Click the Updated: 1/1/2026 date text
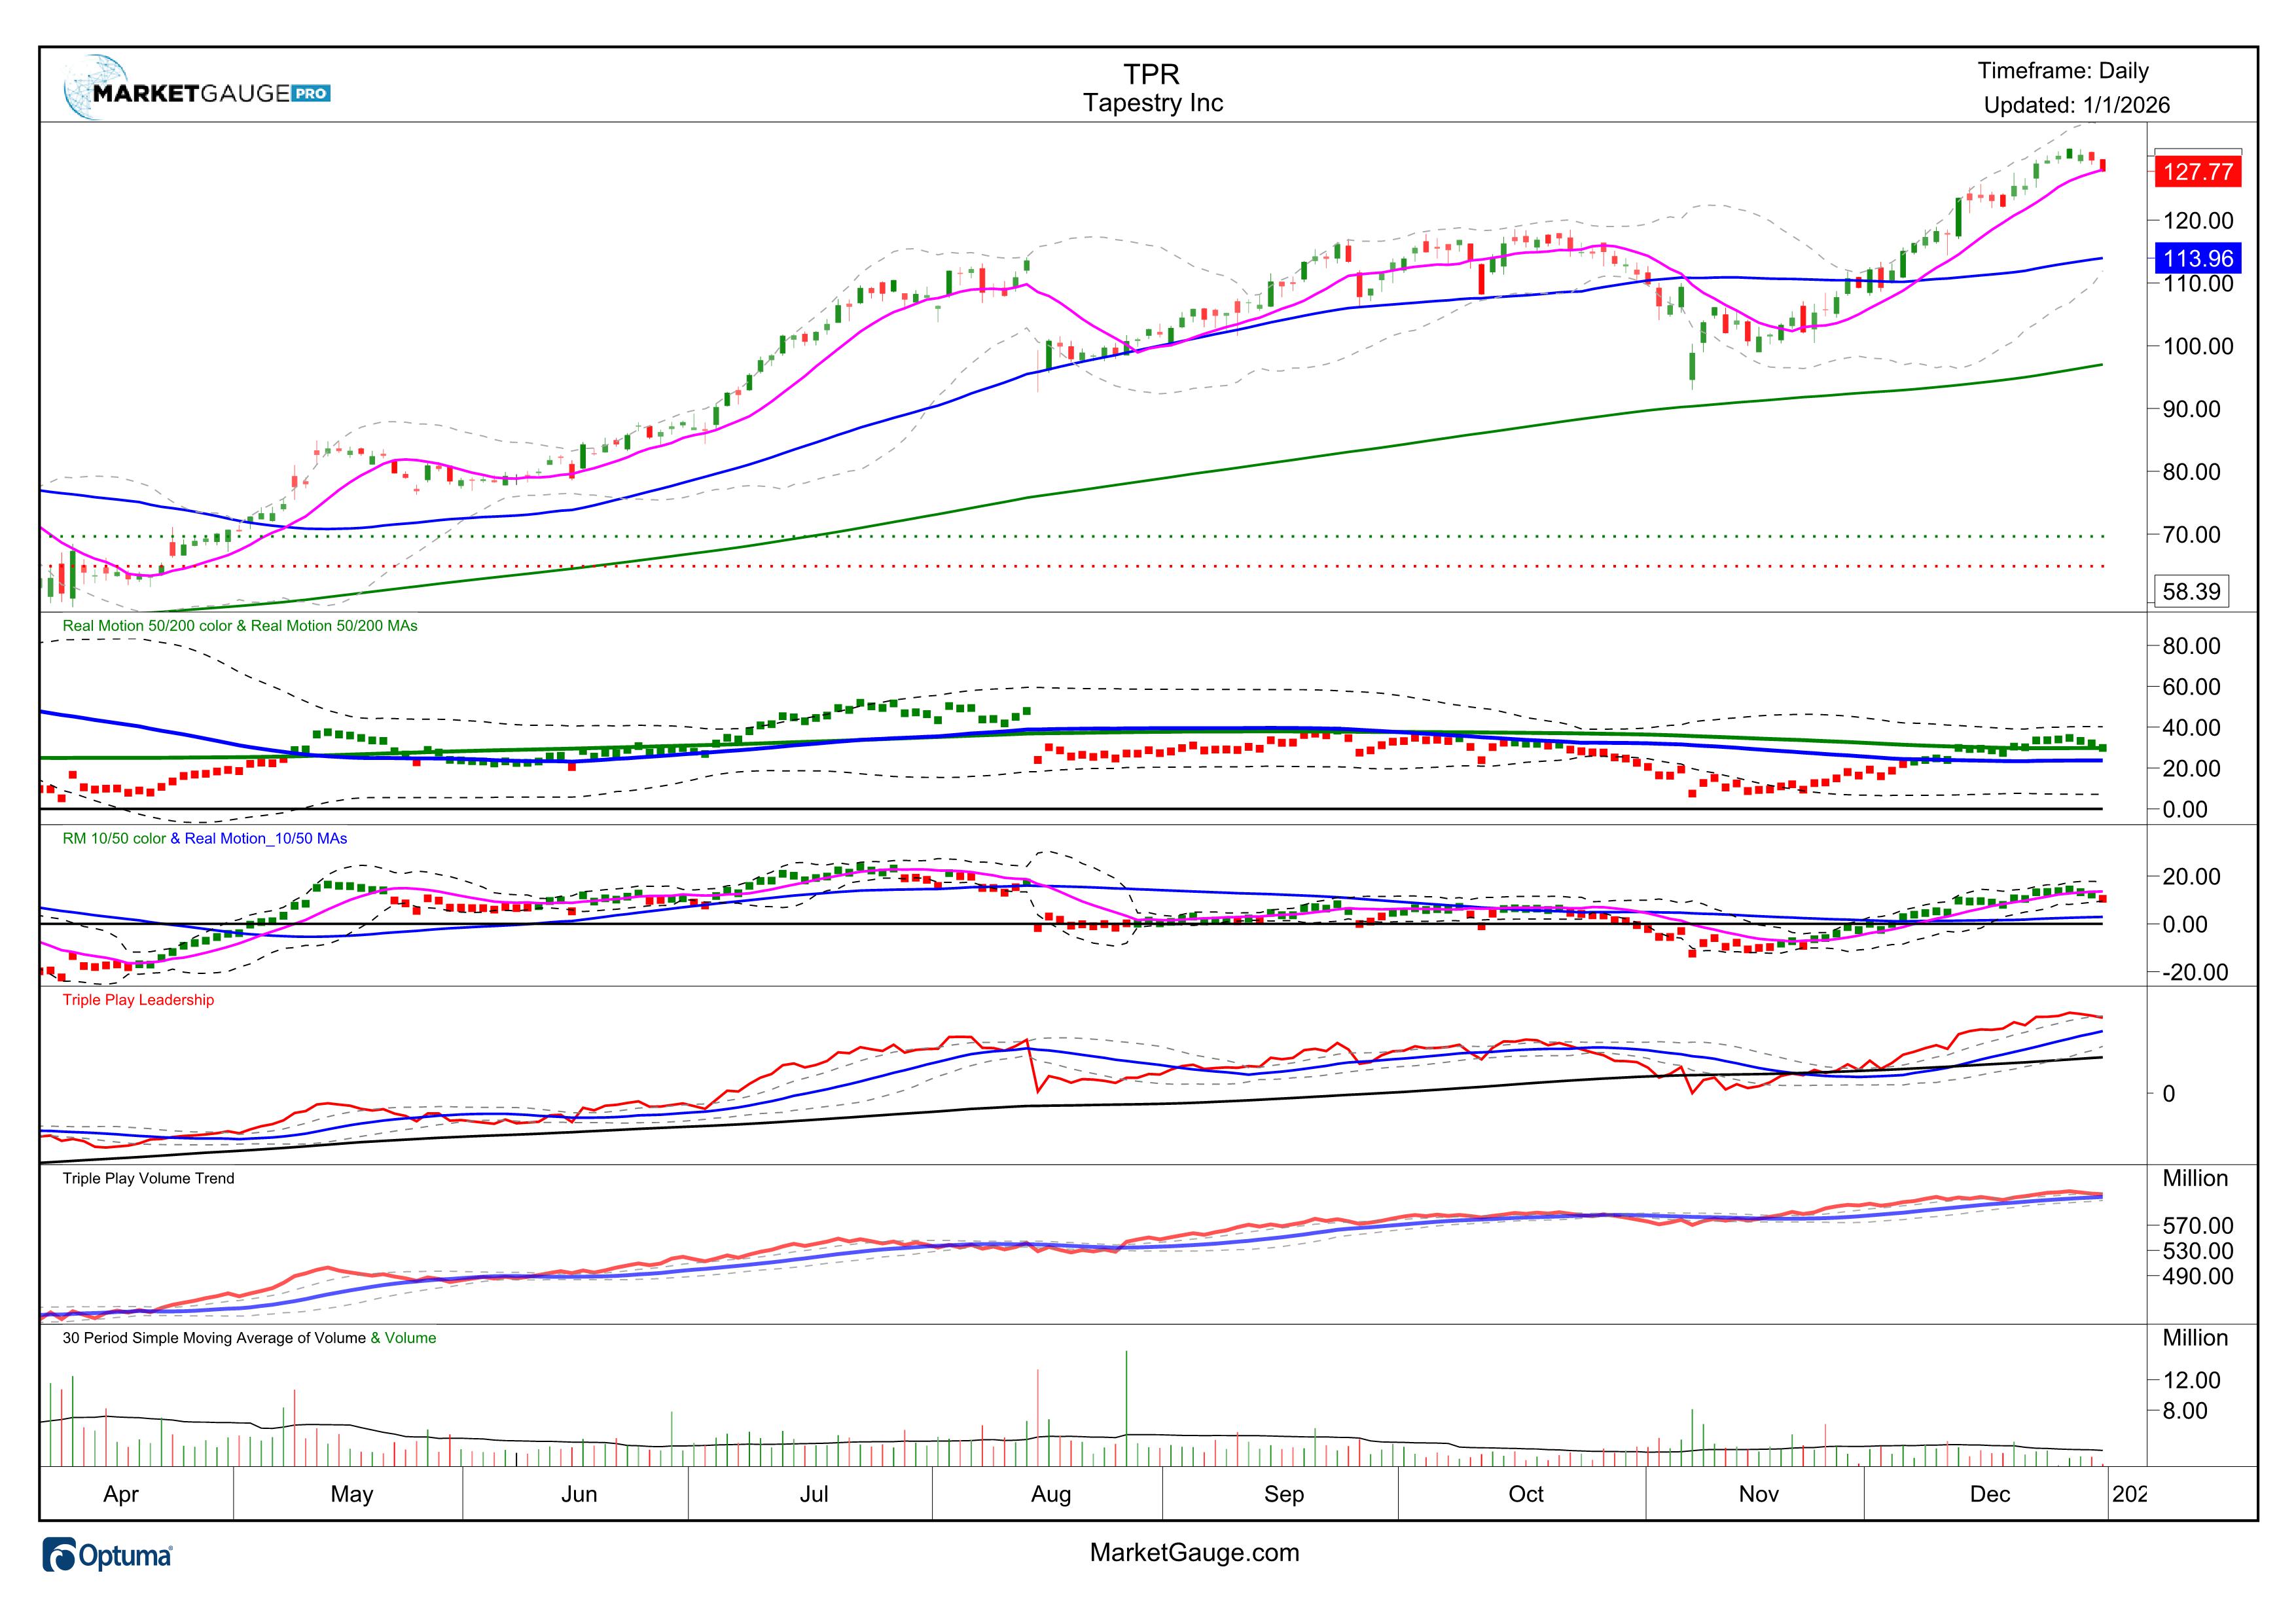This screenshot has height=1624, width=2296. [x=2077, y=105]
